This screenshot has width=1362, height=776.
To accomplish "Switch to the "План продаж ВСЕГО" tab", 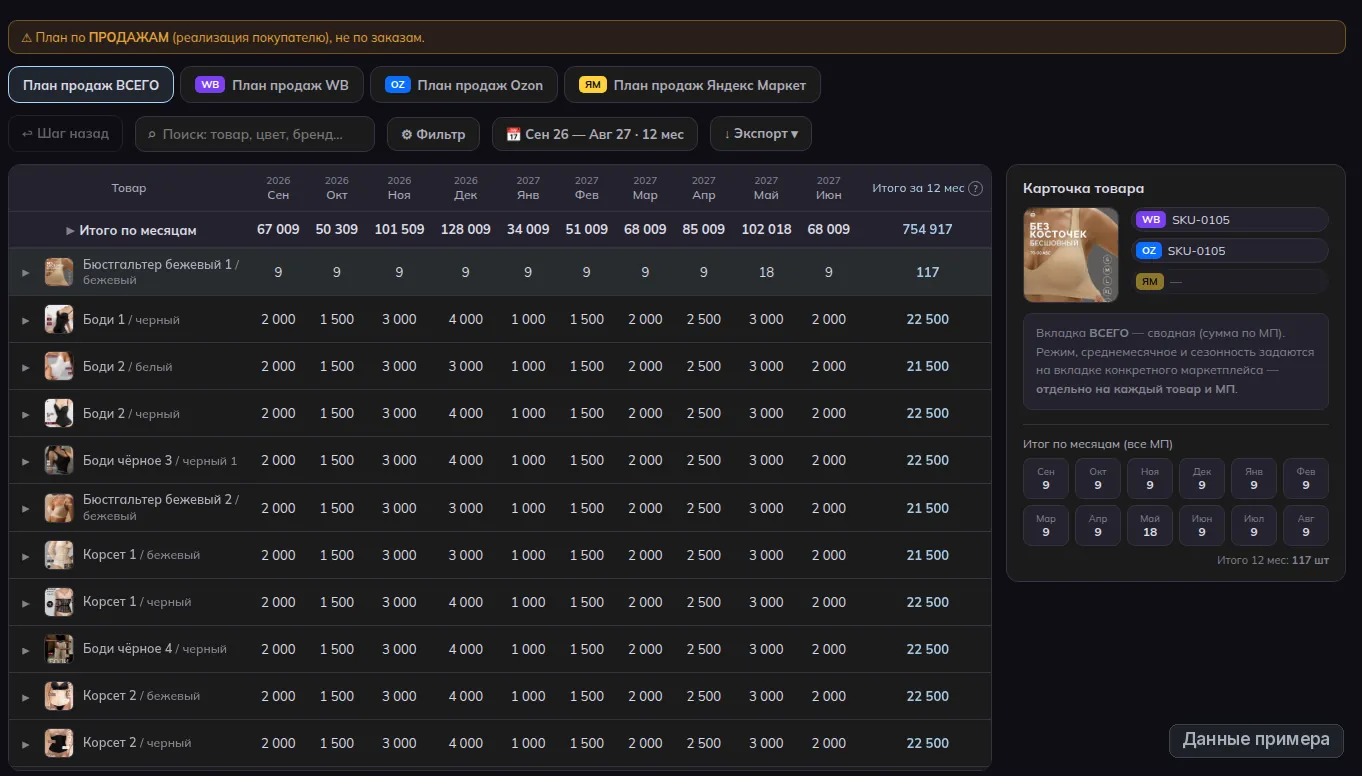I will point(91,85).
